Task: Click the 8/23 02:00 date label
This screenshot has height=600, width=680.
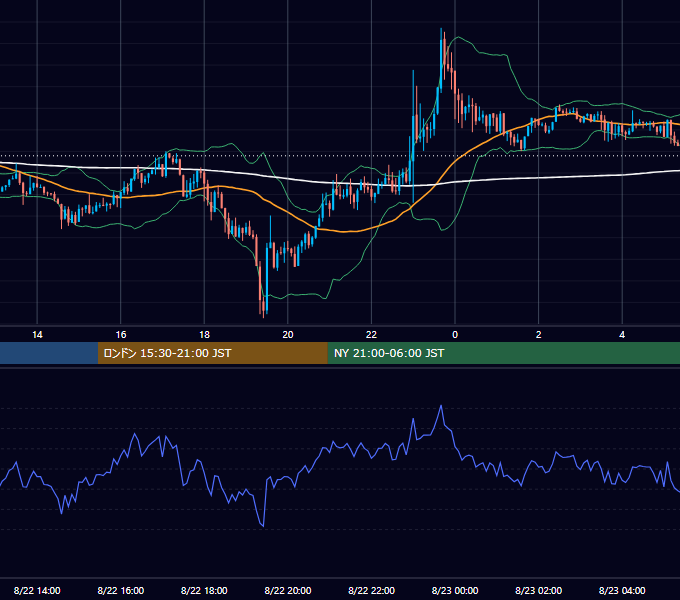Action: tap(539, 590)
